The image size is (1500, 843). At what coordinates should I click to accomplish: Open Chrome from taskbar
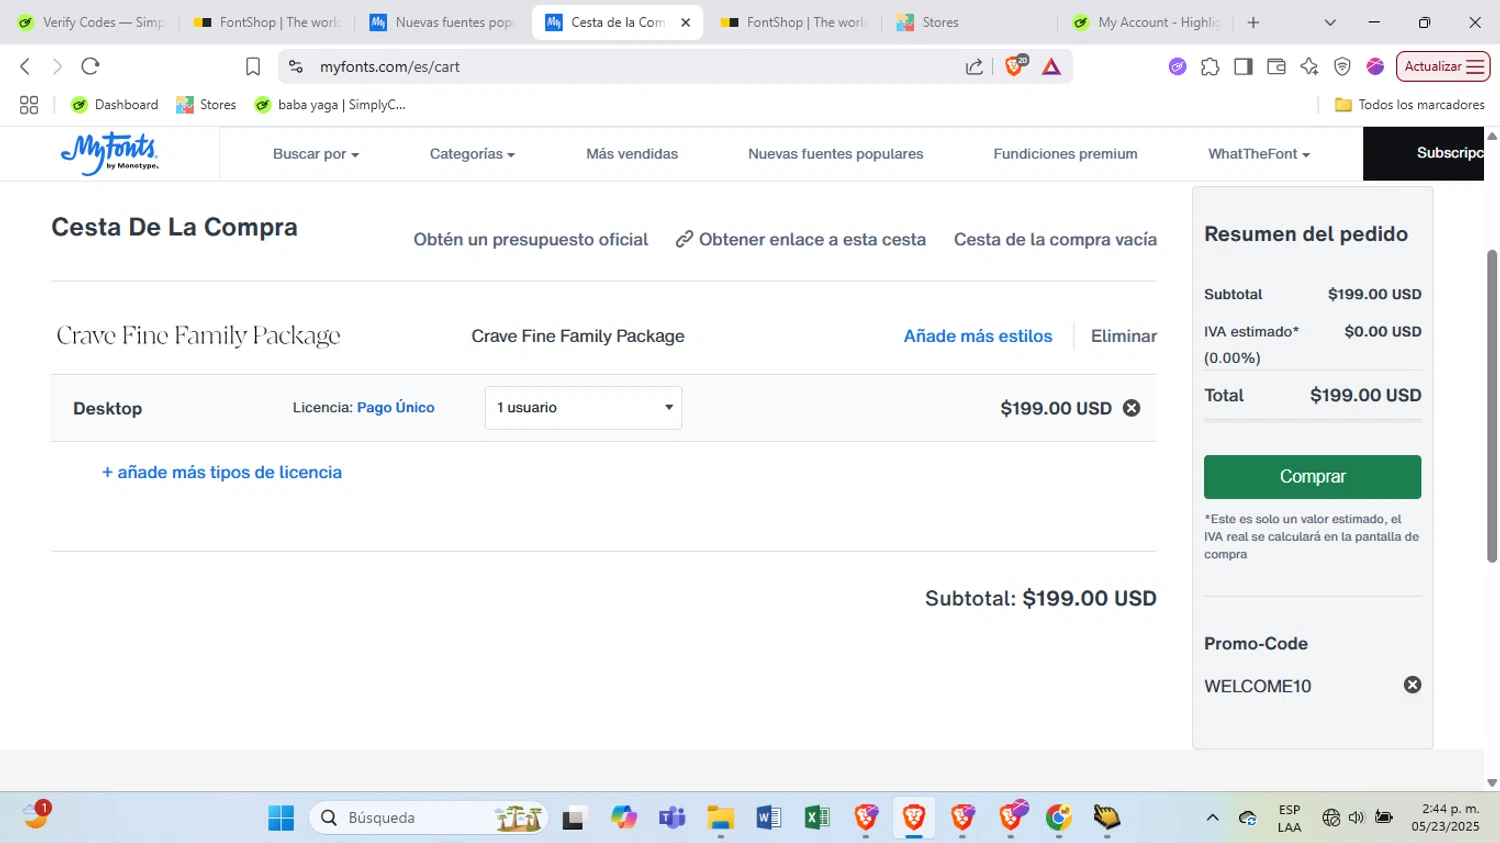(x=1059, y=818)
